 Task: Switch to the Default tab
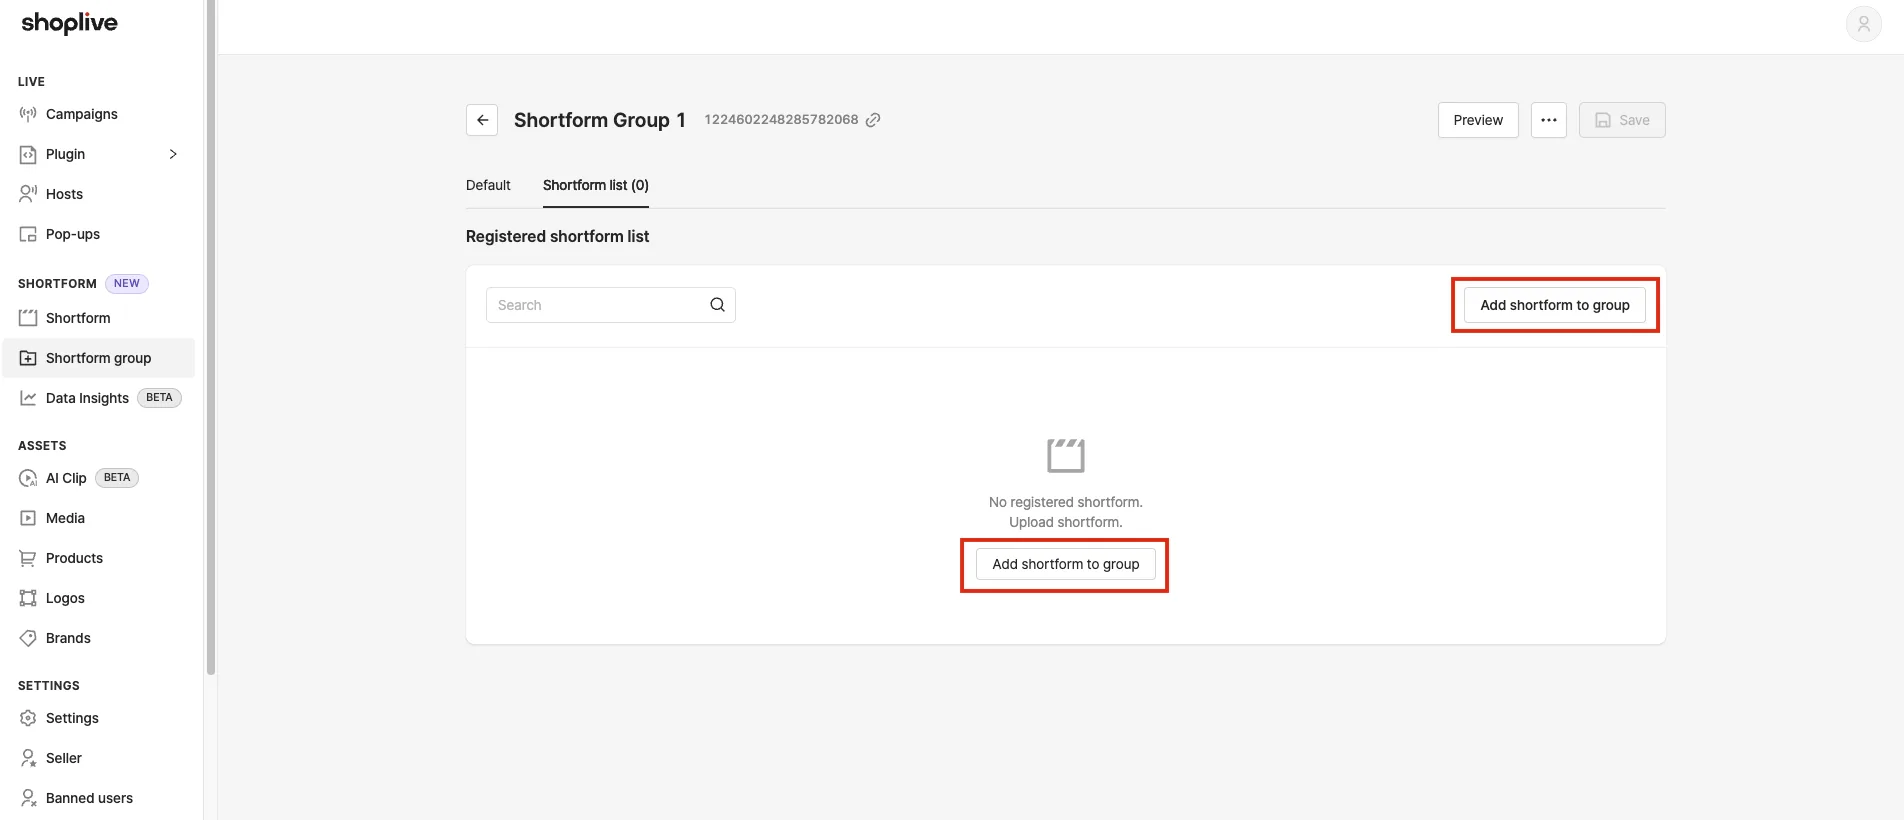pos(488,185)
